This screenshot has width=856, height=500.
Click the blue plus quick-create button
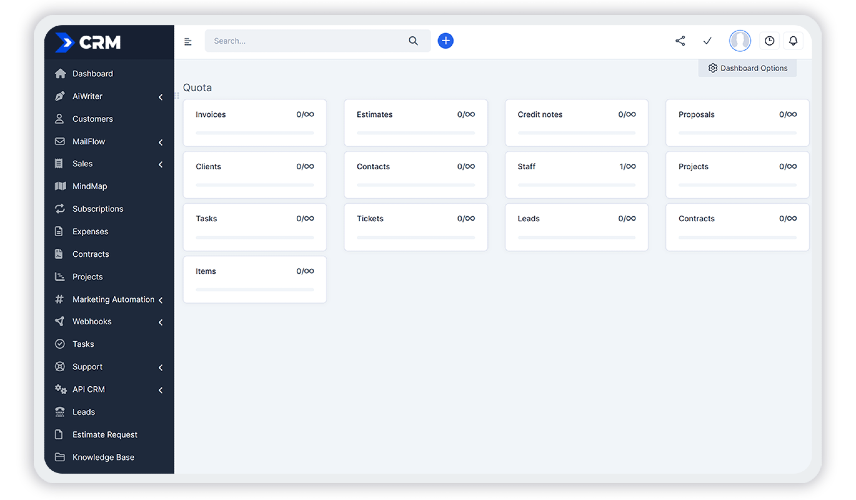click(x=445, y=41)
